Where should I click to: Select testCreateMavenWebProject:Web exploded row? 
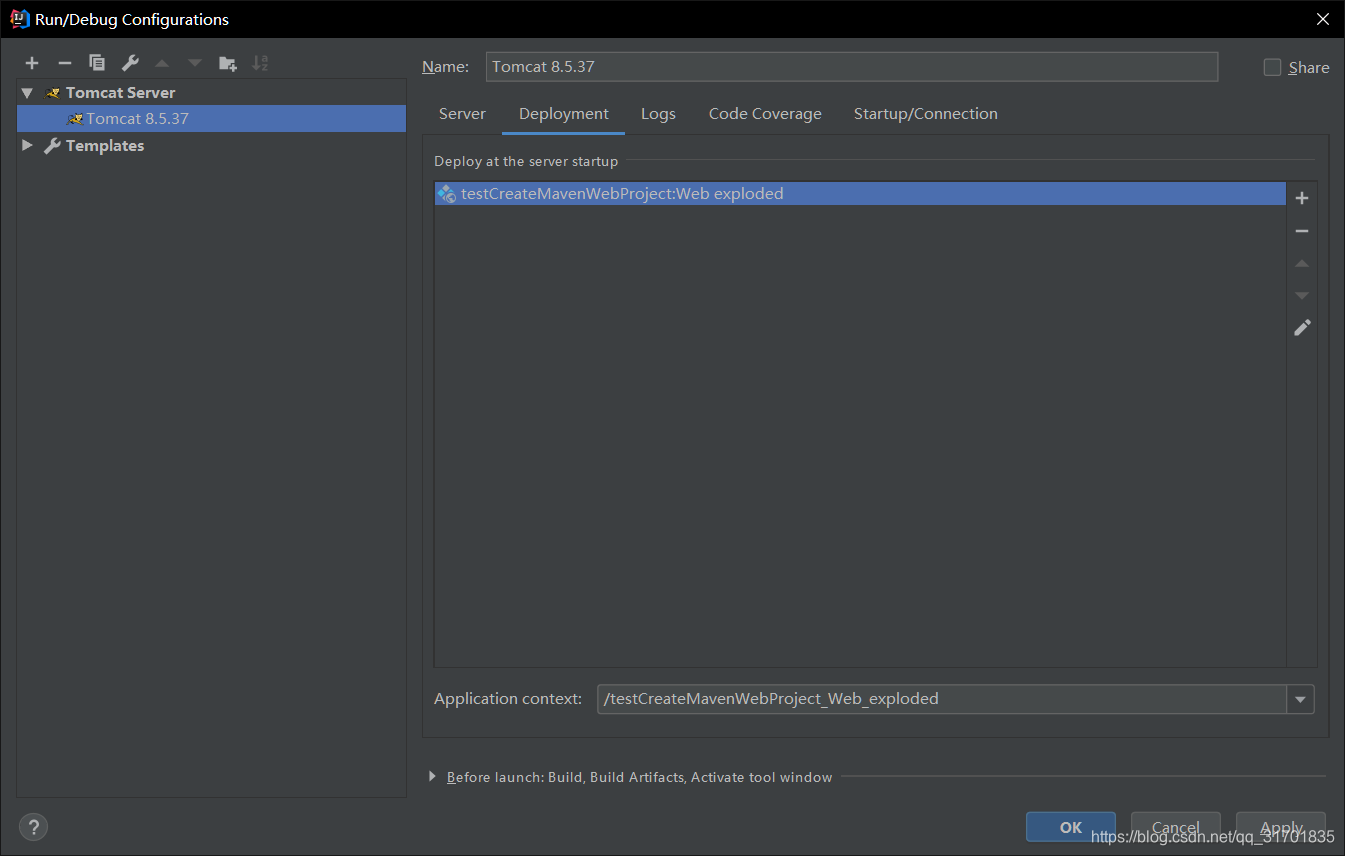(x=860, y=193)
